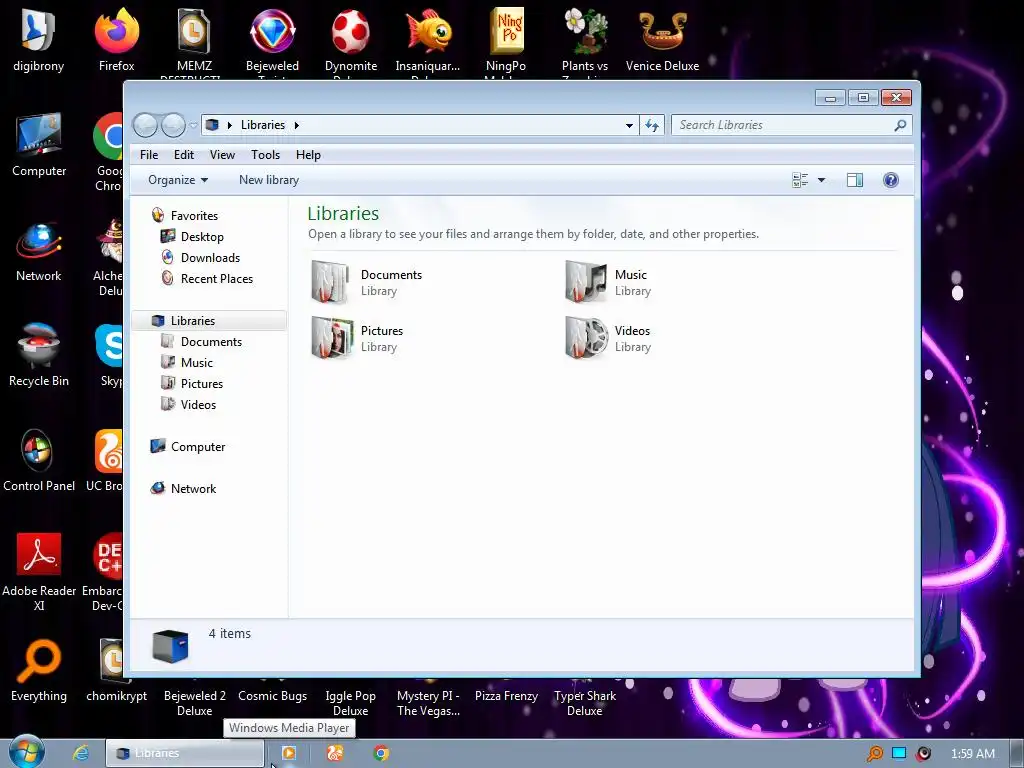Select Downloads under Favorites
Viewport: 1024px width, 768px height.
click(200, 258)
